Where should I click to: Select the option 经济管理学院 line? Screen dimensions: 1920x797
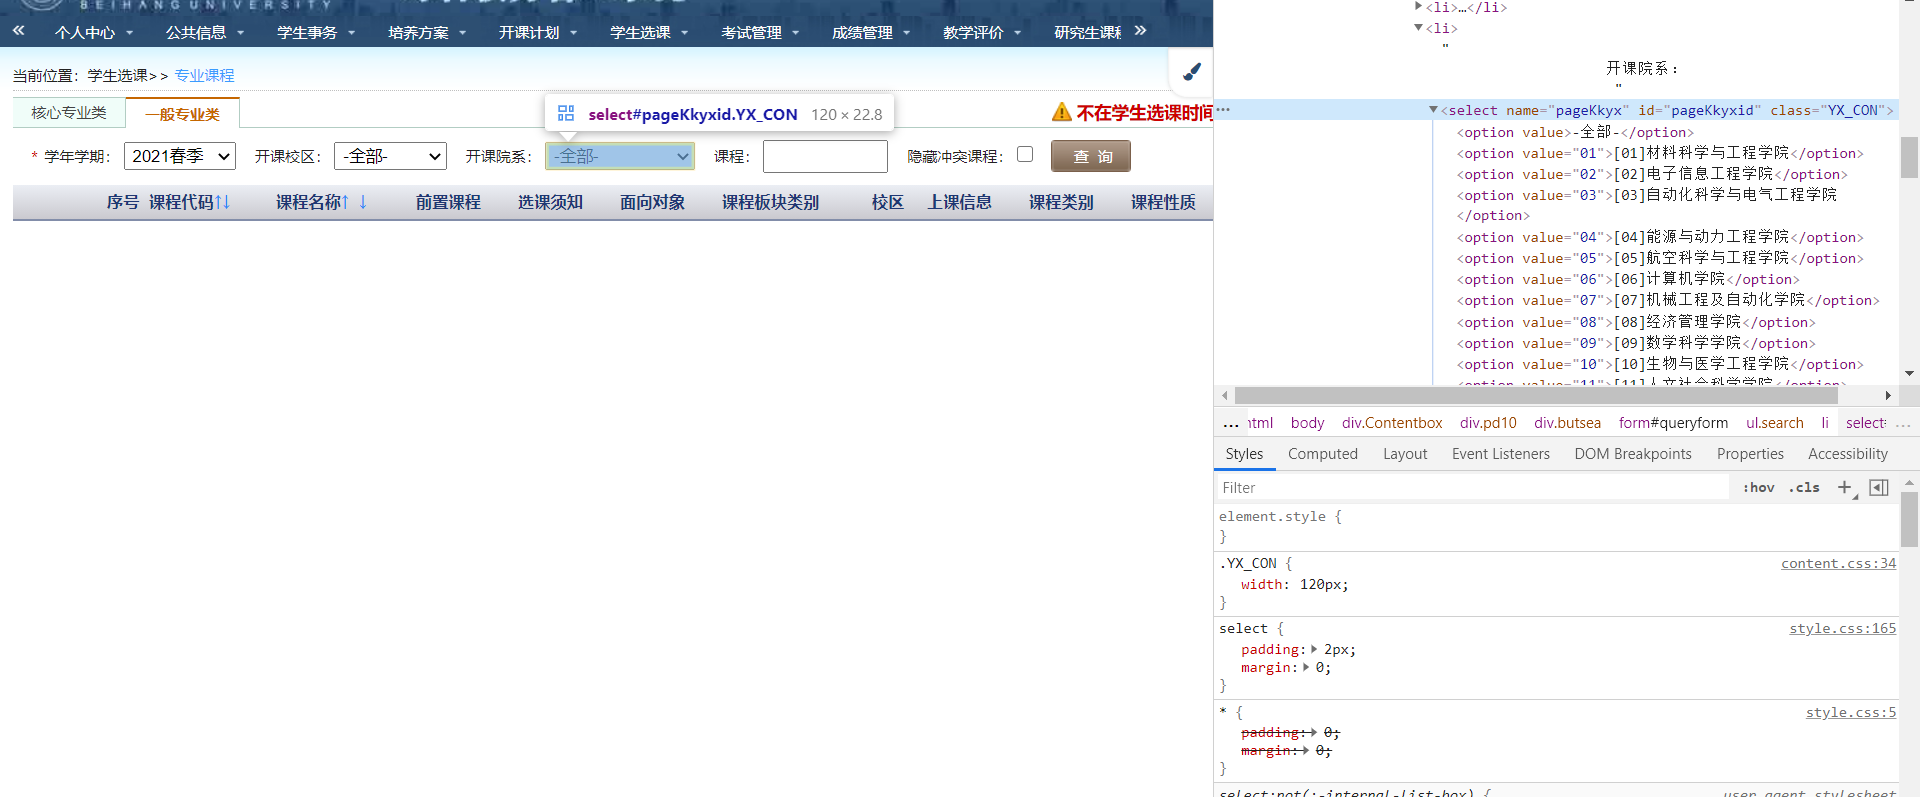point(1636,322)
